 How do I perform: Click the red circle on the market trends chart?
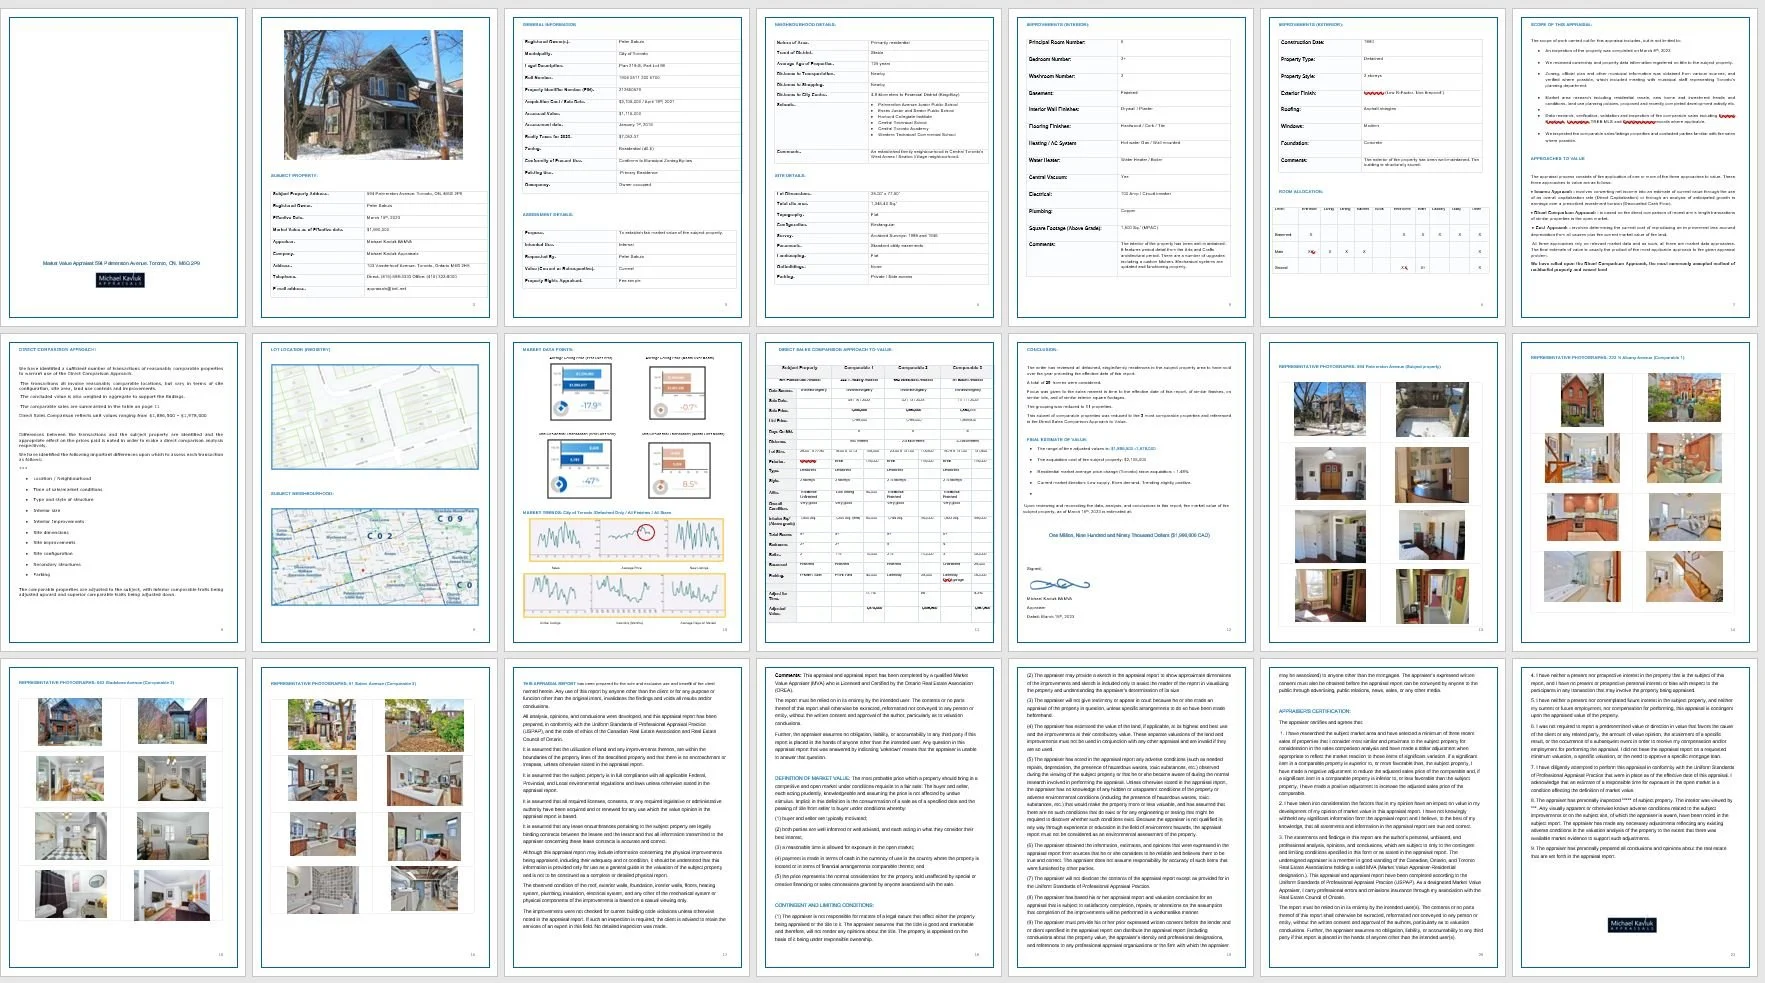645,533
